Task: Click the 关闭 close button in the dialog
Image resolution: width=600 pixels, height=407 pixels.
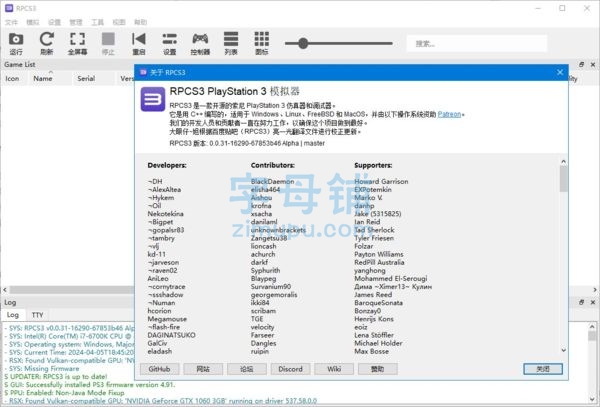Action: coord(543,369)
